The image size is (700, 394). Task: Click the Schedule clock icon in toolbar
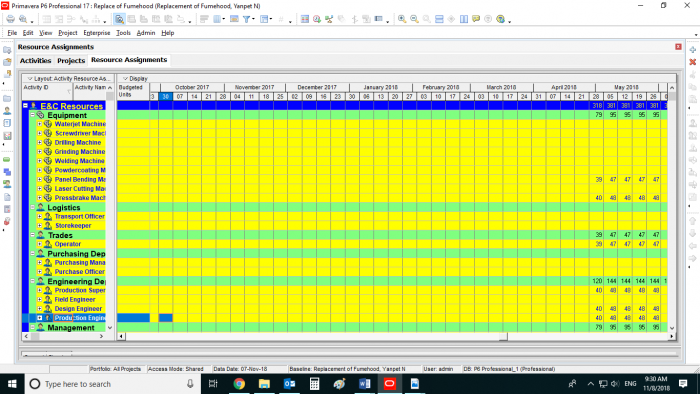(x=317, y=19)
